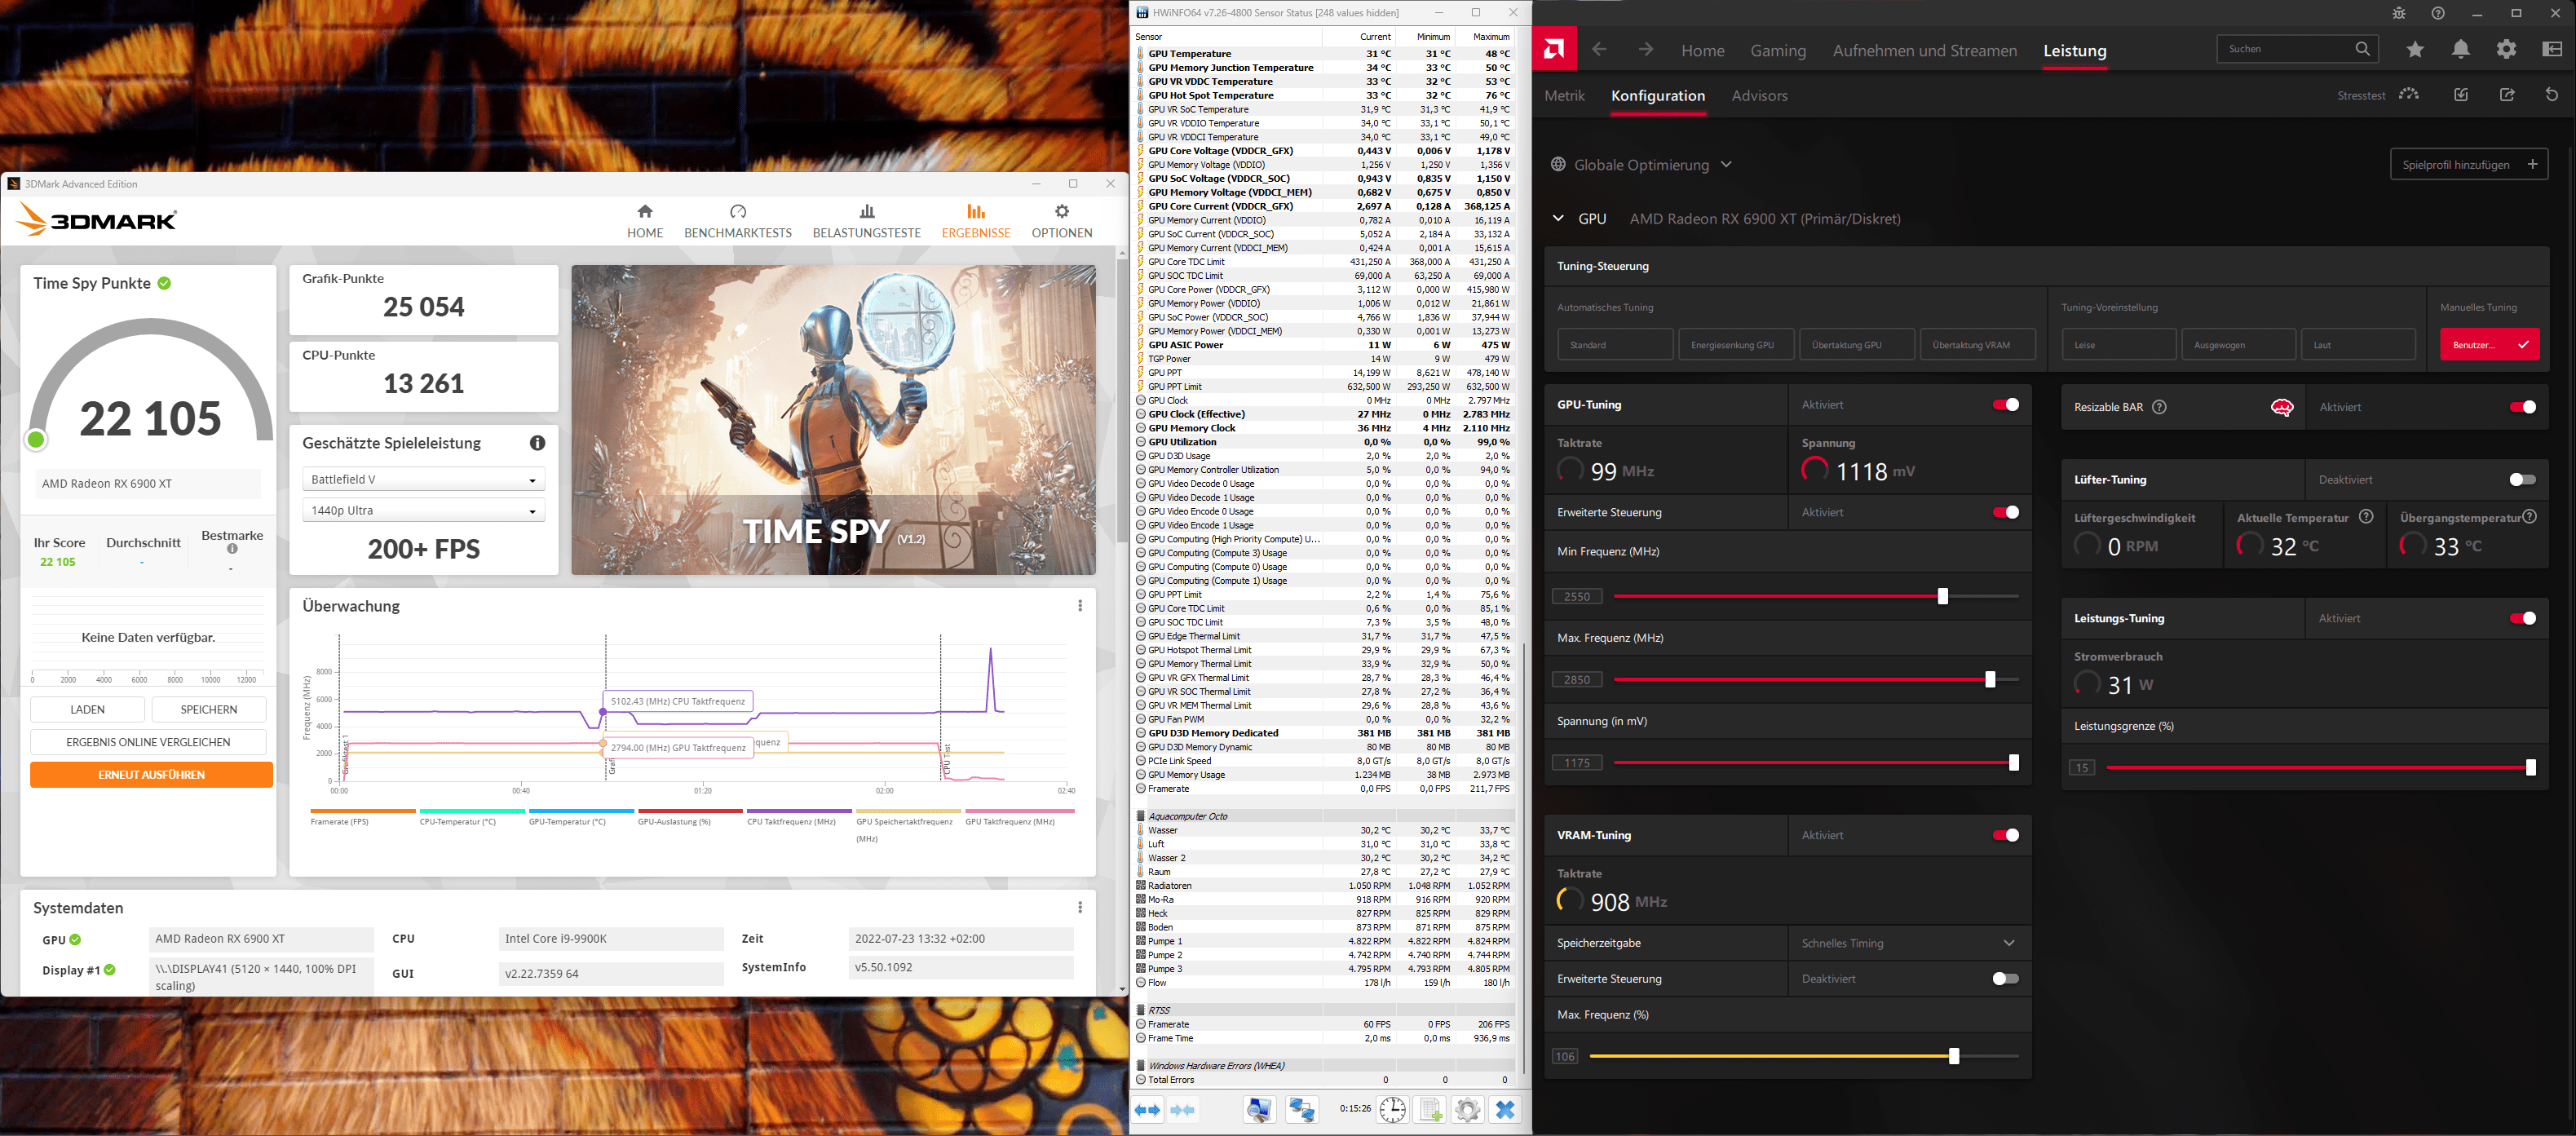Click Spielprofil hinzufügen button
Image resolution: width=2576 pixels, height=1136 pixels.
pos(2469,165)
